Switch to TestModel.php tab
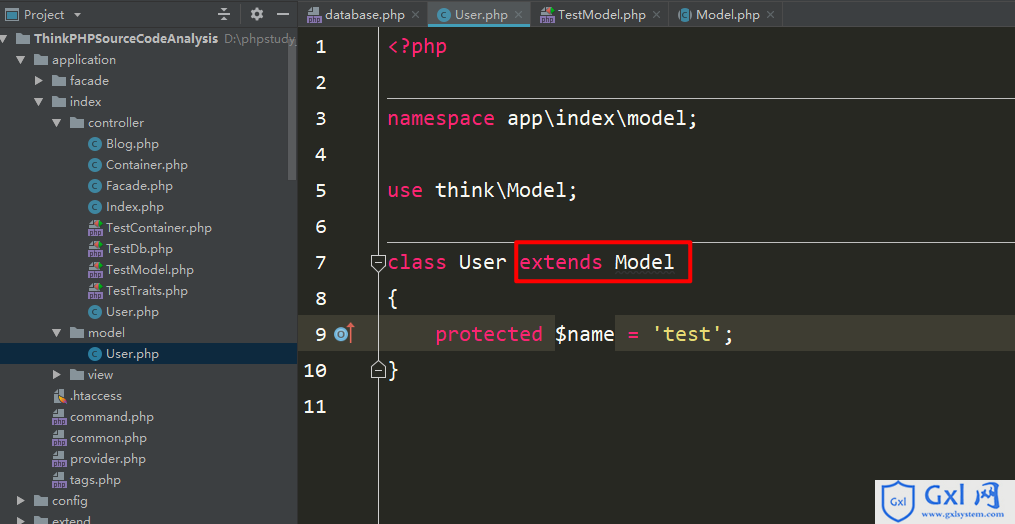 click(601, 15)
